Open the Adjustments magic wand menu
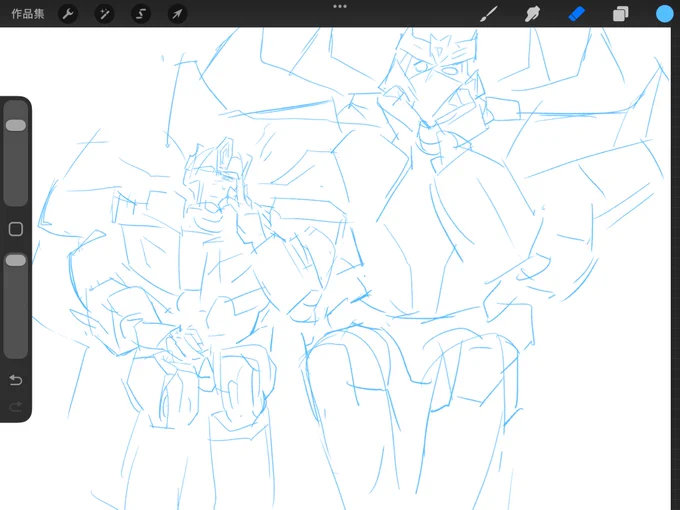Screen dimensions: 680x510 click(x=105, y=14)
